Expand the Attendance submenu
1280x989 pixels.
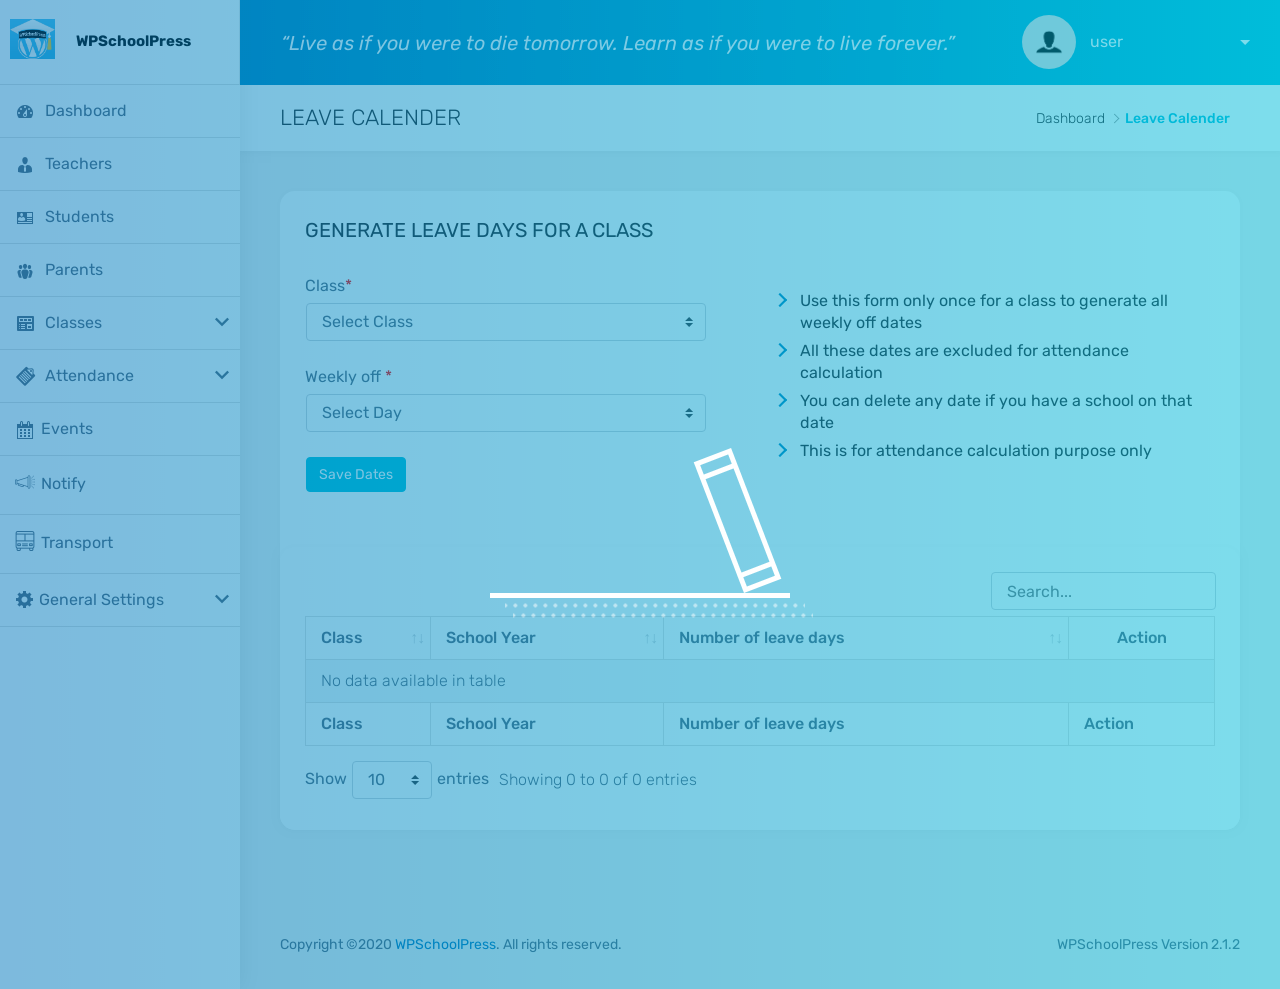[x=222, y=375]
